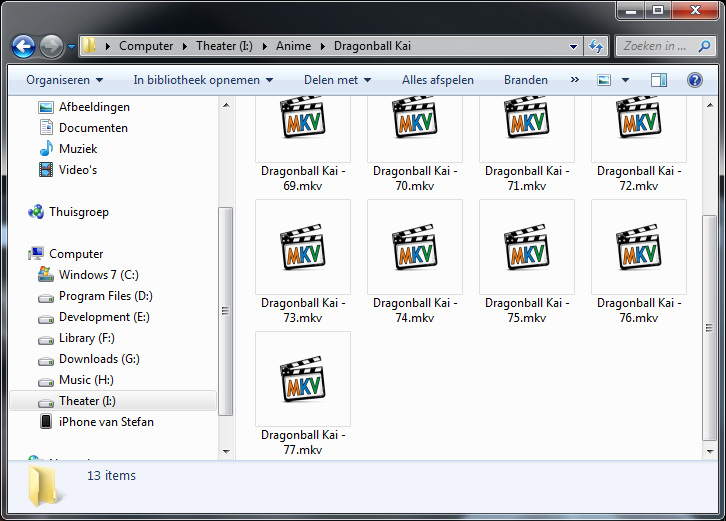Open view options dropdown arrow
726x521 pixels.
tap(626, 80)
